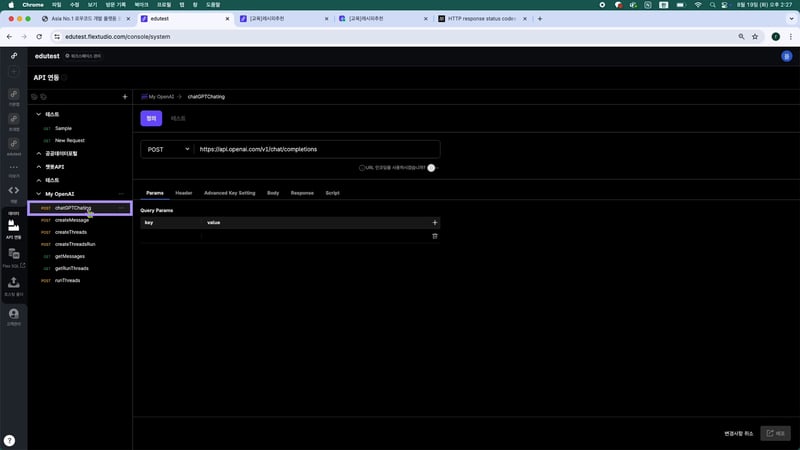This screenshot has height=450, width=800.
Task: Switch to the Body tab
Action: 273,192
